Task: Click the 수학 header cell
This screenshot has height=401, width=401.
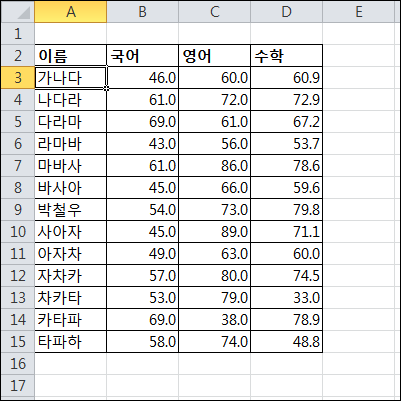Action: (x=287, y=56)
